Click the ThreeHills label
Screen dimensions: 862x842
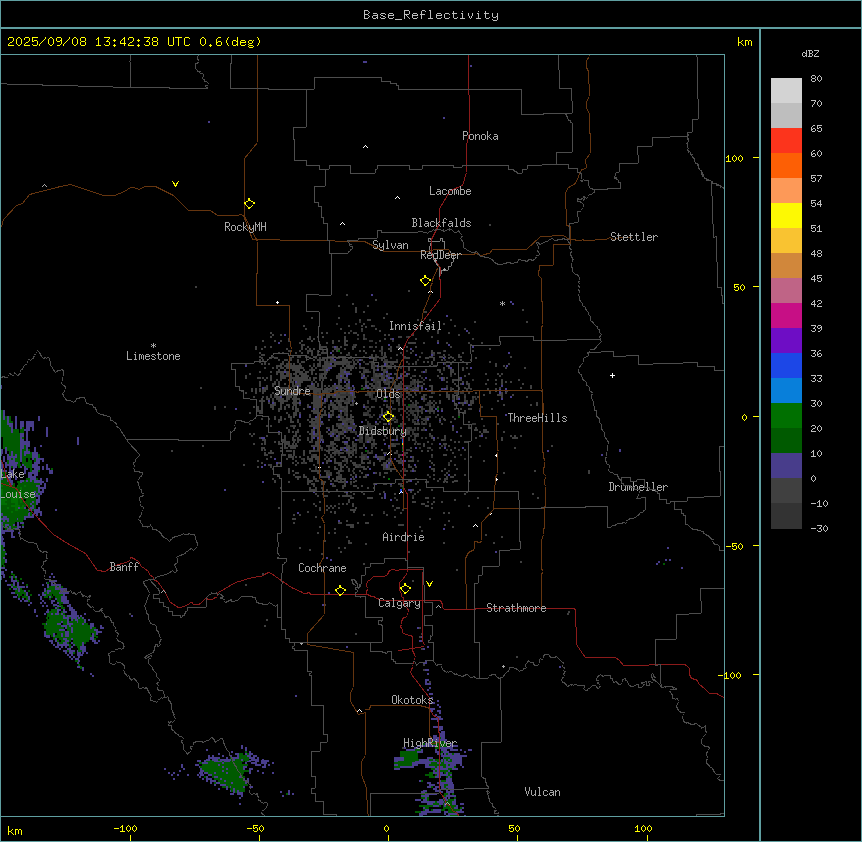pyautogui.click(x=537, y=418)
